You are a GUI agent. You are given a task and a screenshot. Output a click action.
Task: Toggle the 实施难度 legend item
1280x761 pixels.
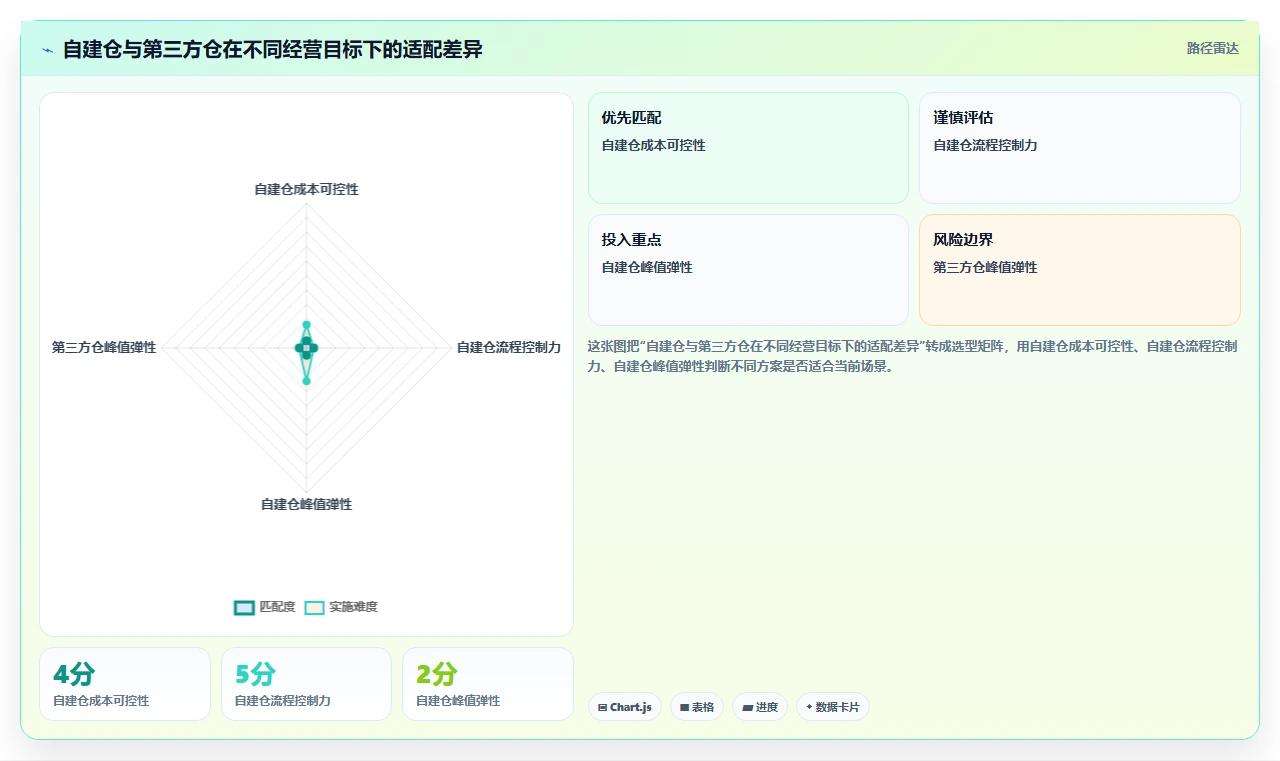(x=341, y=607)
